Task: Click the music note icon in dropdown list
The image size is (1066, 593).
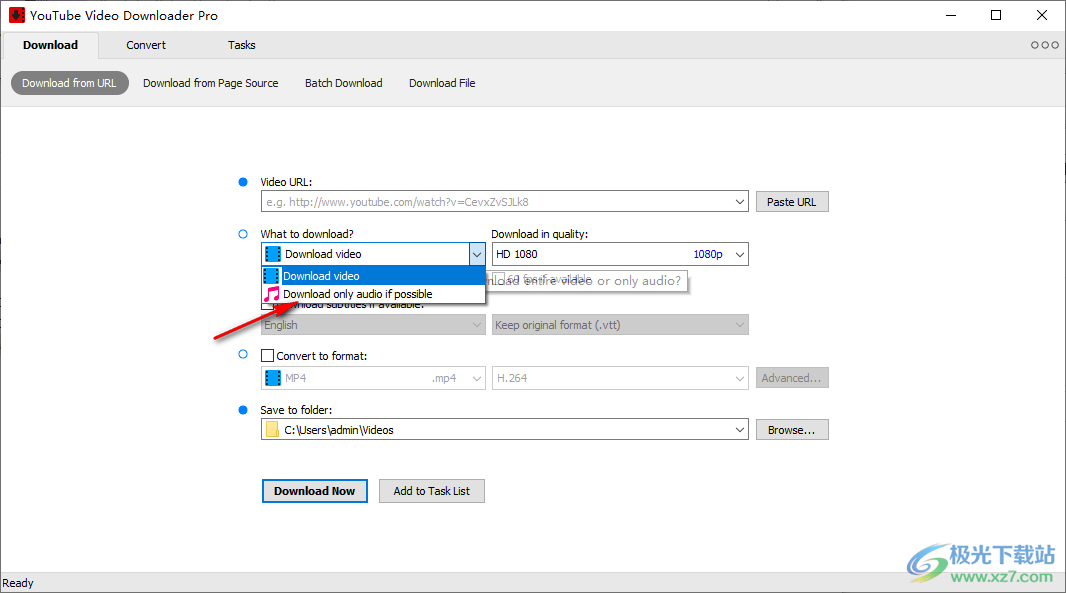Action: [272, 294]
